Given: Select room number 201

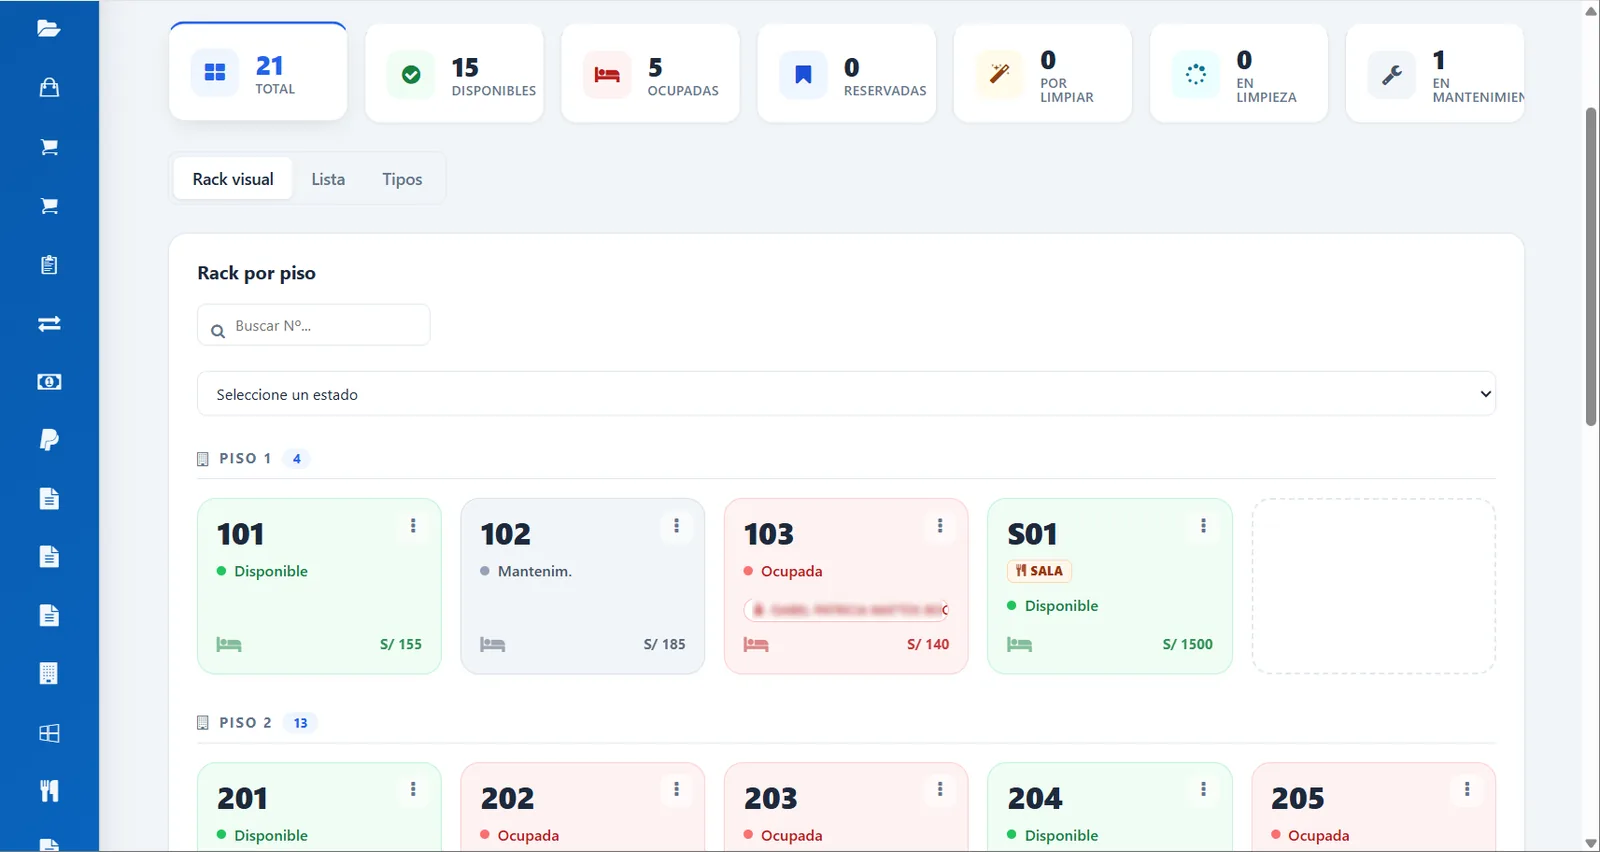Looking at the screenshot, I should coord(242,798).
